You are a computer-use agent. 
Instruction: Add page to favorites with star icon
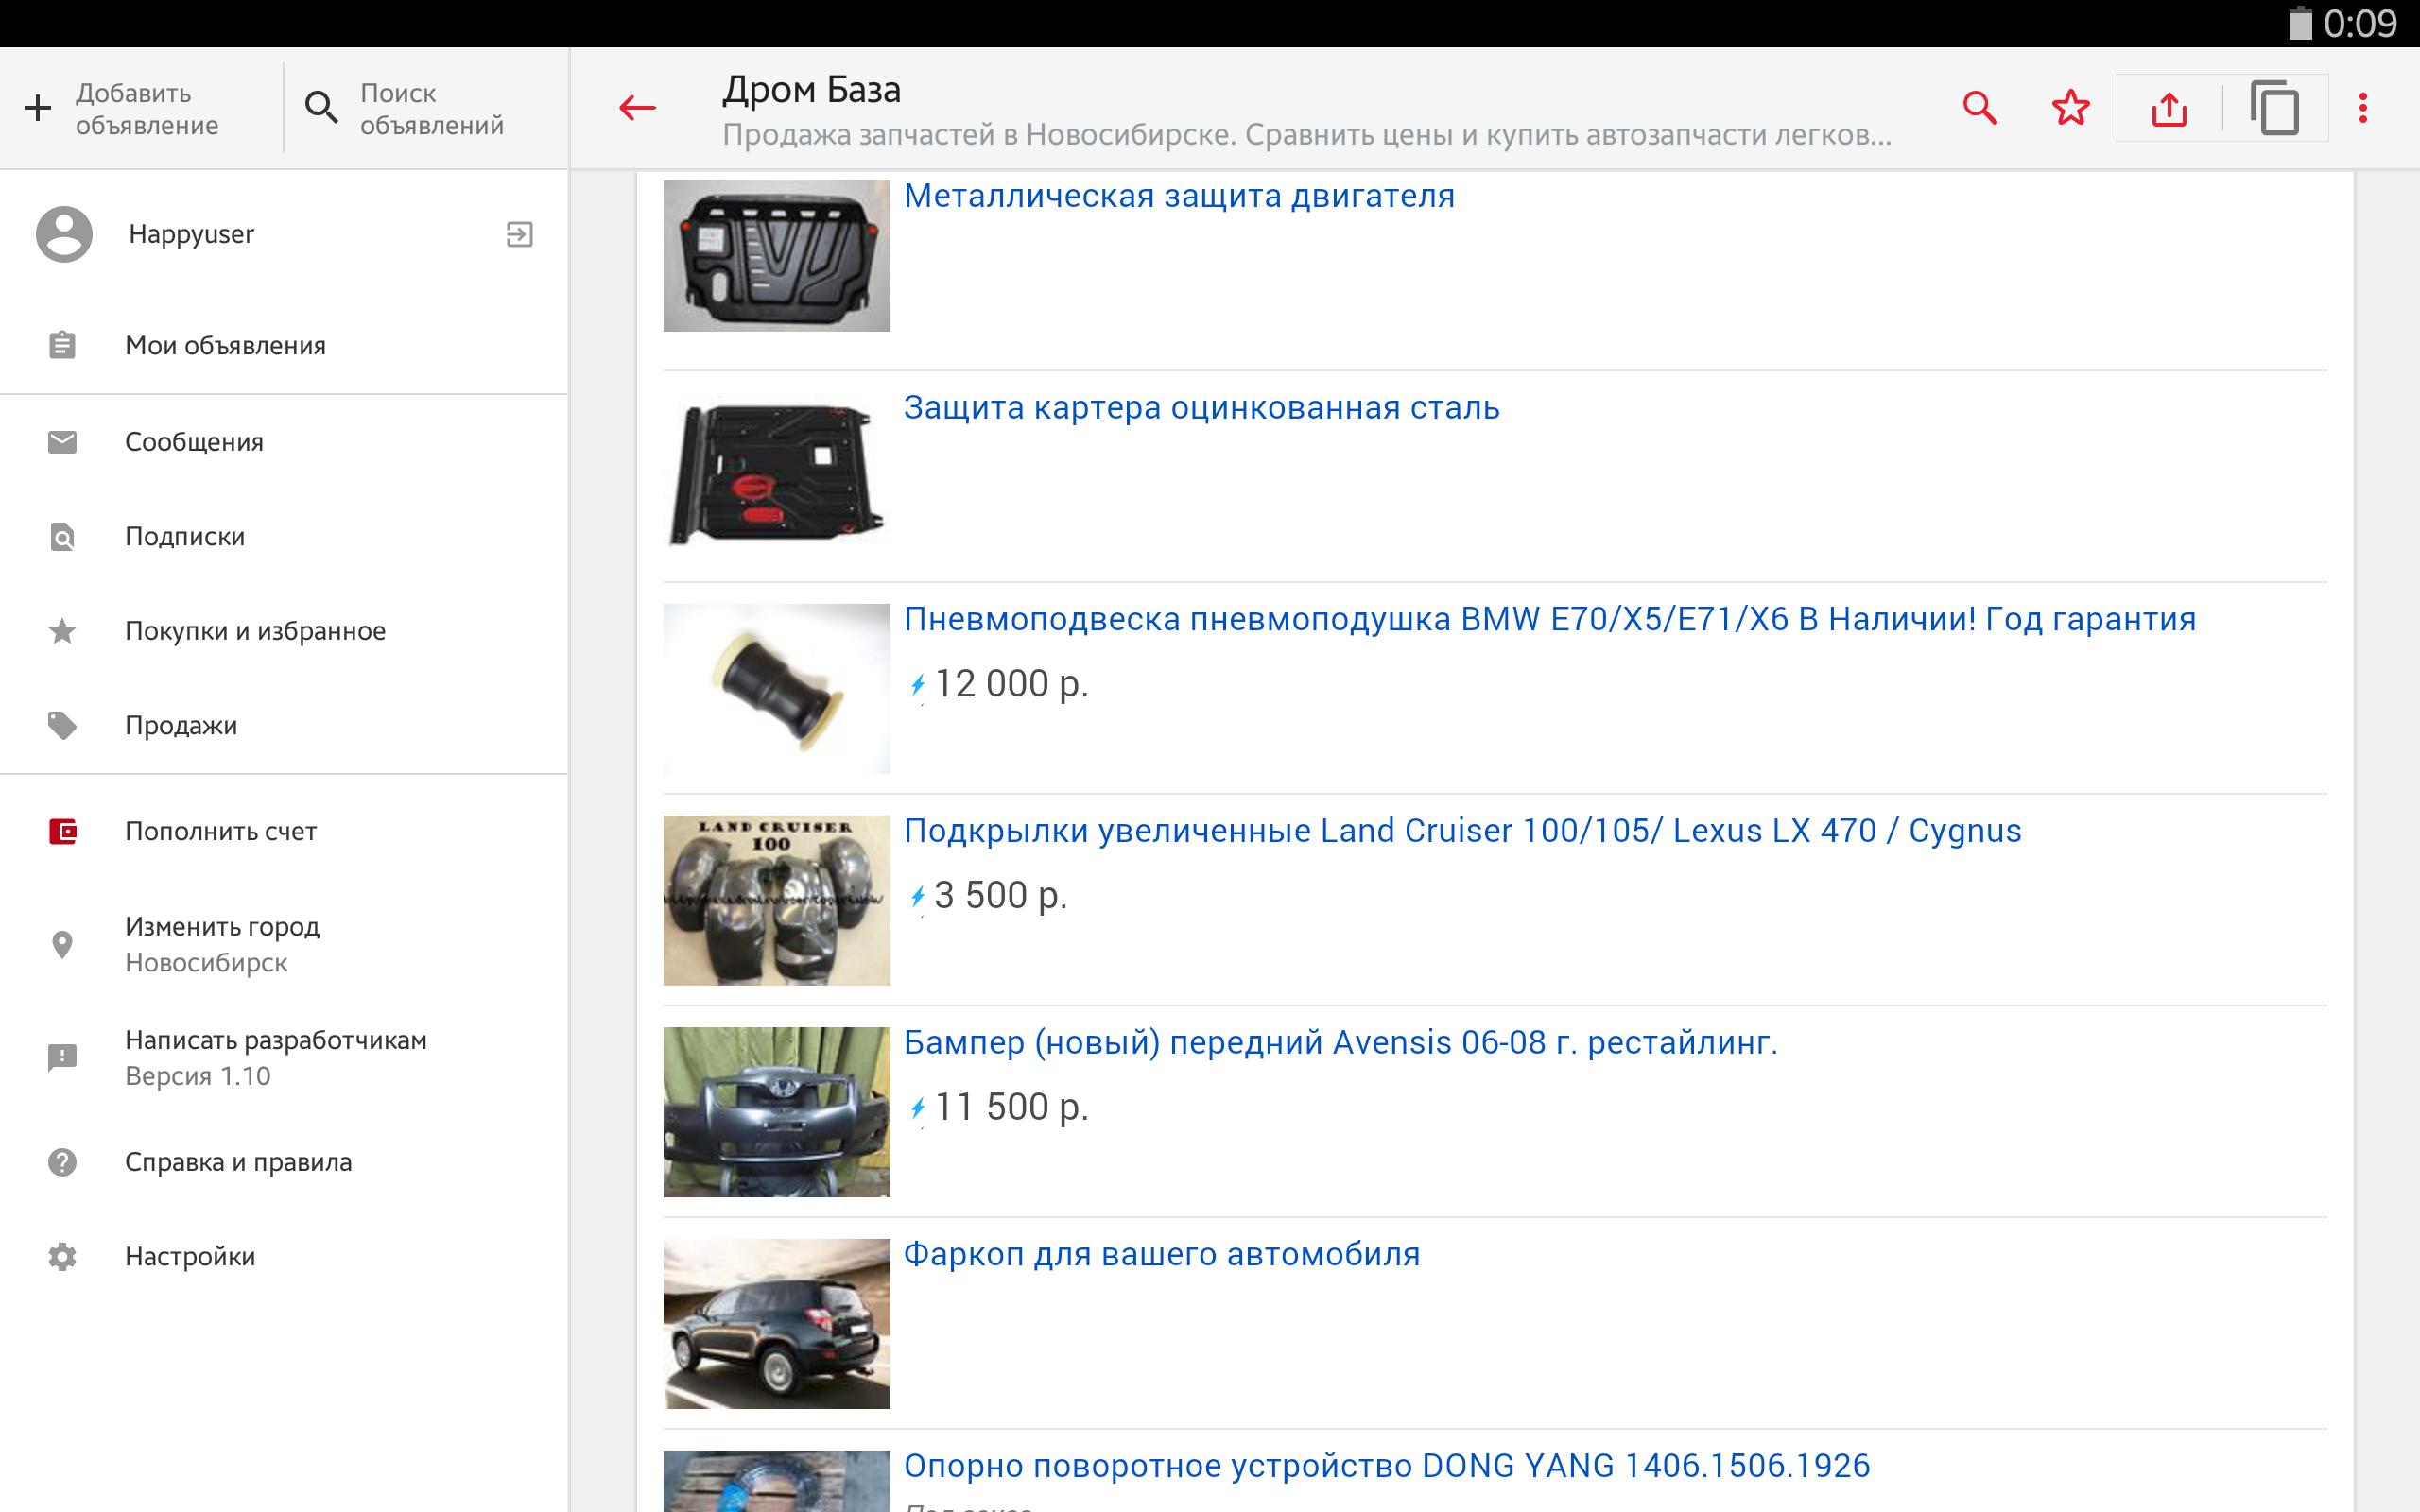click(2070, 108)
